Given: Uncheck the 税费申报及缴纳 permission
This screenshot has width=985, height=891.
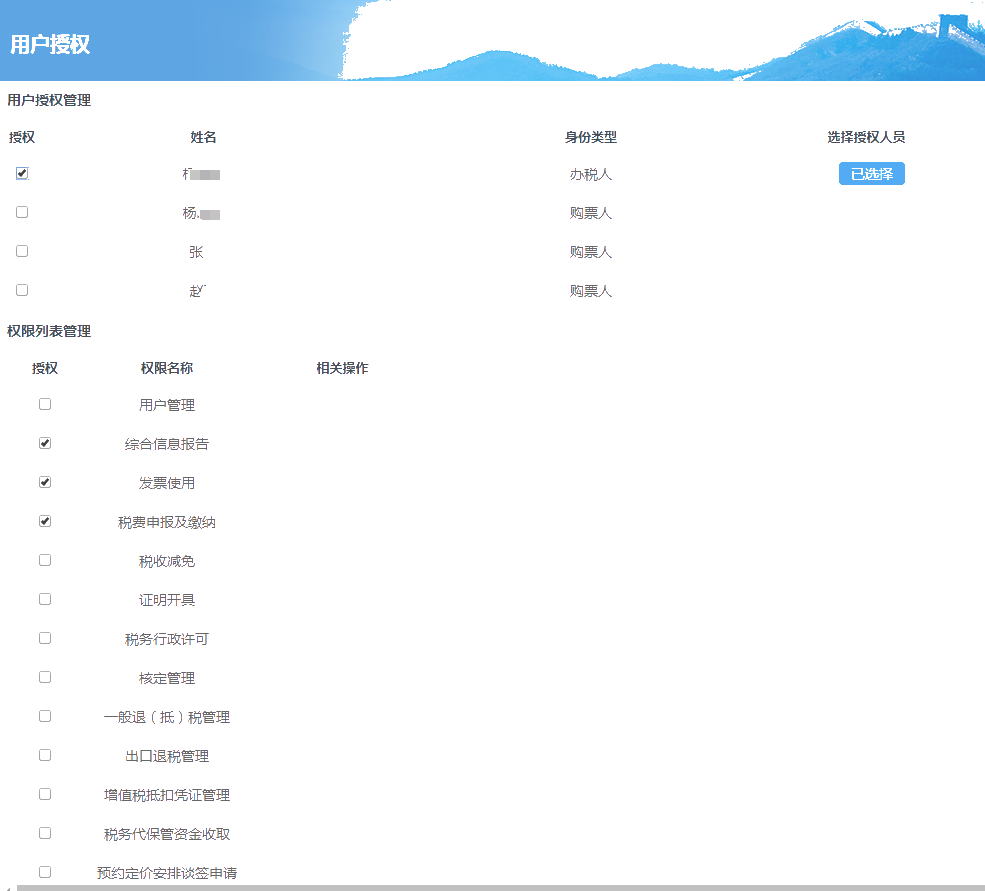Looking at the screenshot, I should (45, 521).
